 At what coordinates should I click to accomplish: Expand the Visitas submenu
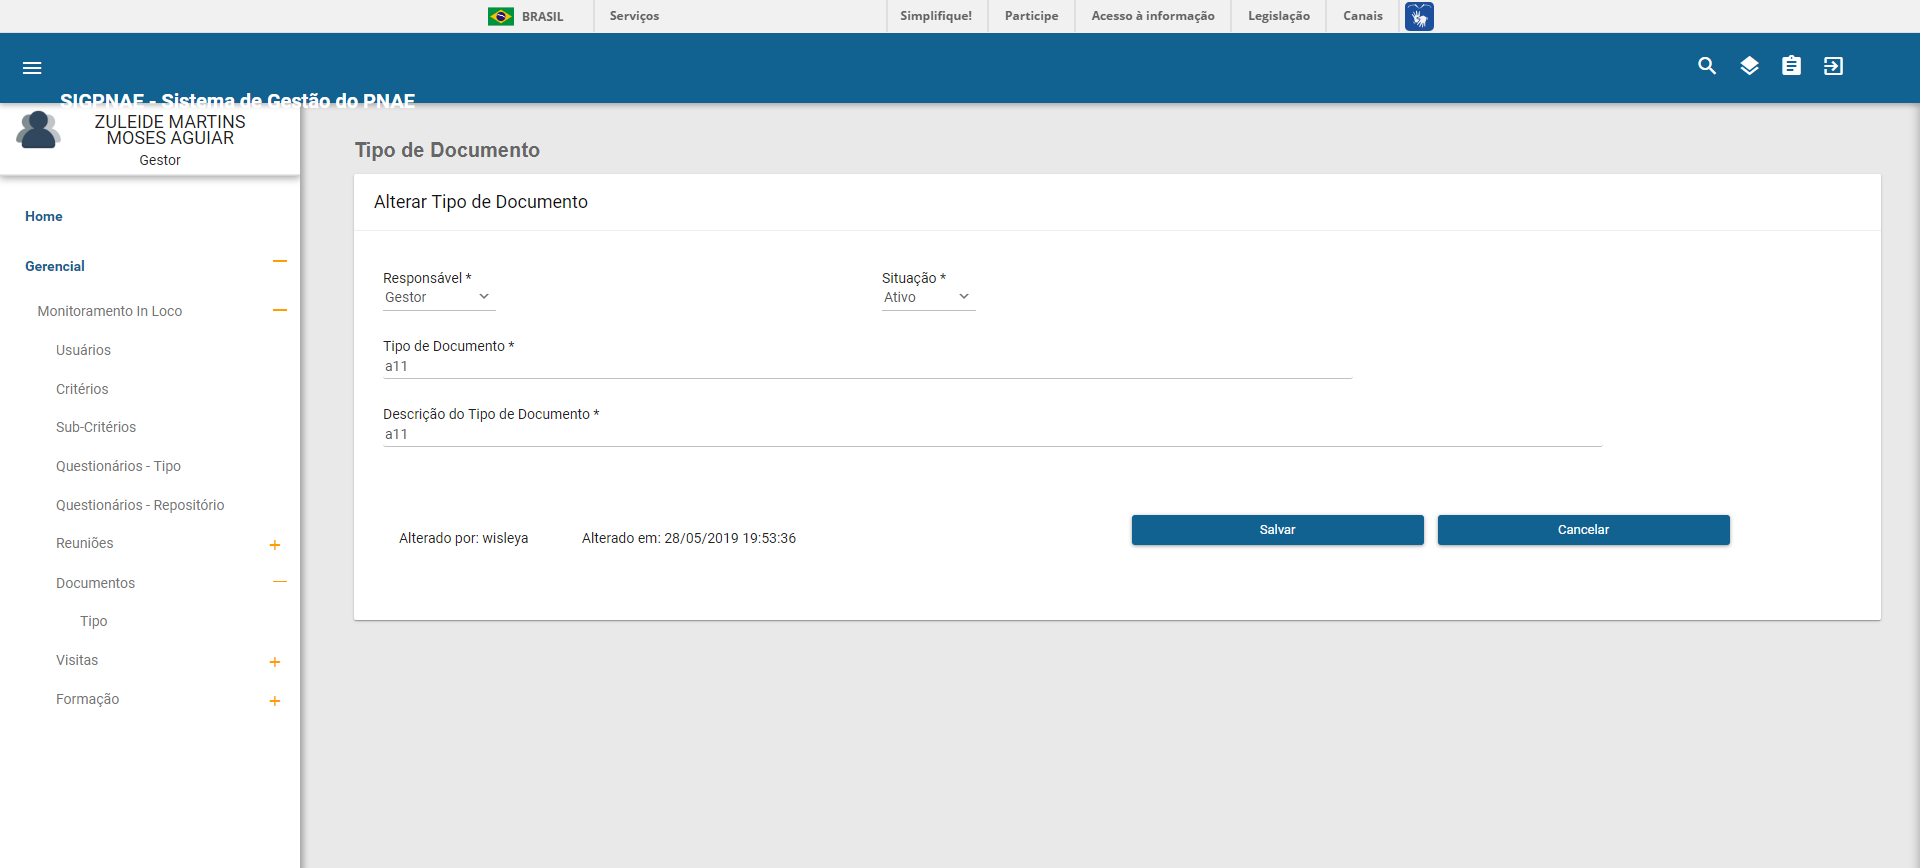[x=275, y=662]
